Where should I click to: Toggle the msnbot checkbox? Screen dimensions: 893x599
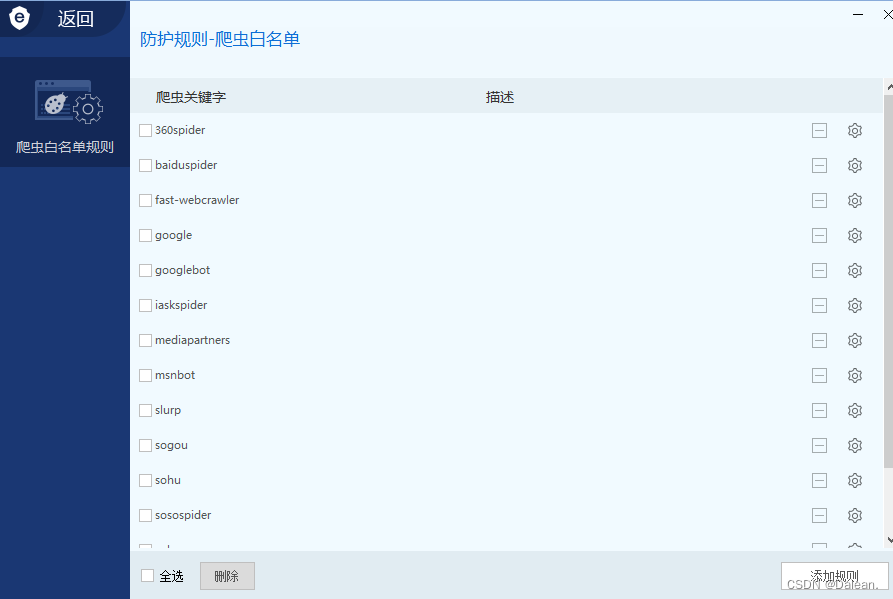coord(145,376)
